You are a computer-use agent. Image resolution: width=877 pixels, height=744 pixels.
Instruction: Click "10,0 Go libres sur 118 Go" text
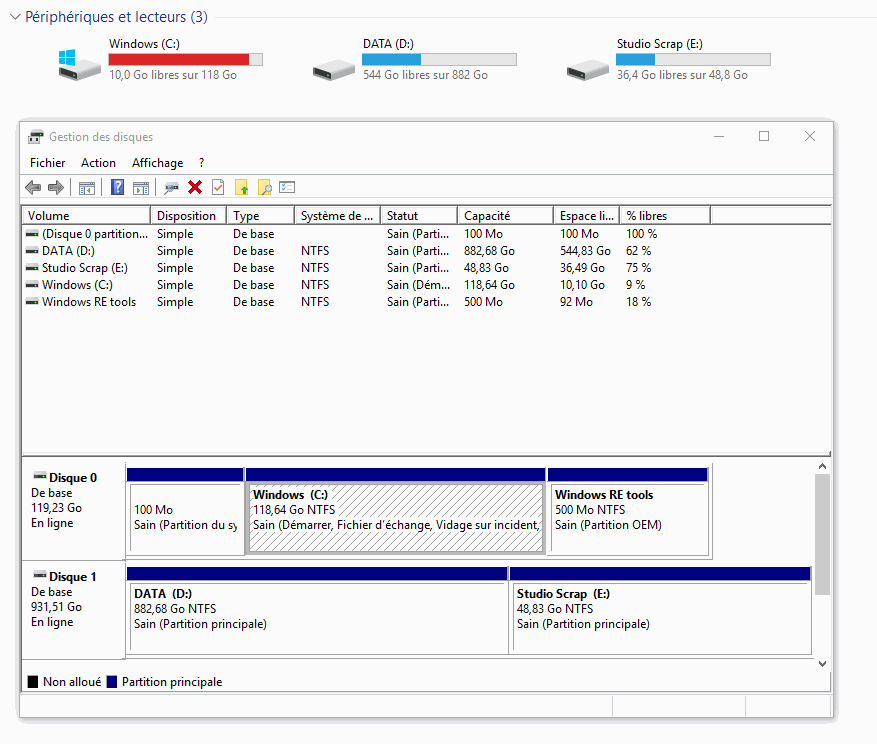[x=173, y=75]
